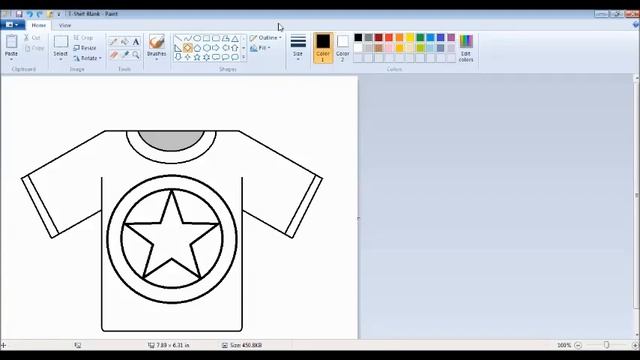The width and height of the screenshot is (640, 360).
Task: Choose the Rounded rectangle shape
Action: [x=216, y=38]
